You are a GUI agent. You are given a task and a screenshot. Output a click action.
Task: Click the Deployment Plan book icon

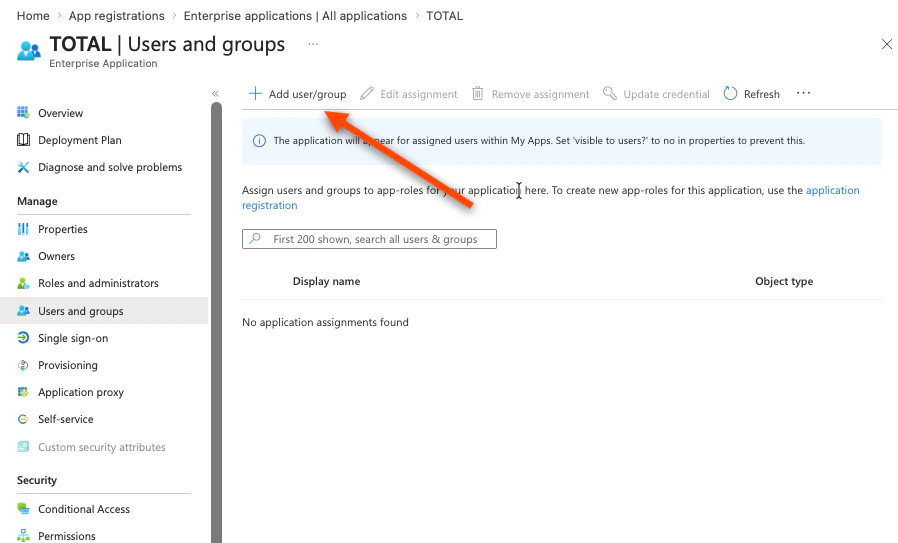tap(23, 140)
